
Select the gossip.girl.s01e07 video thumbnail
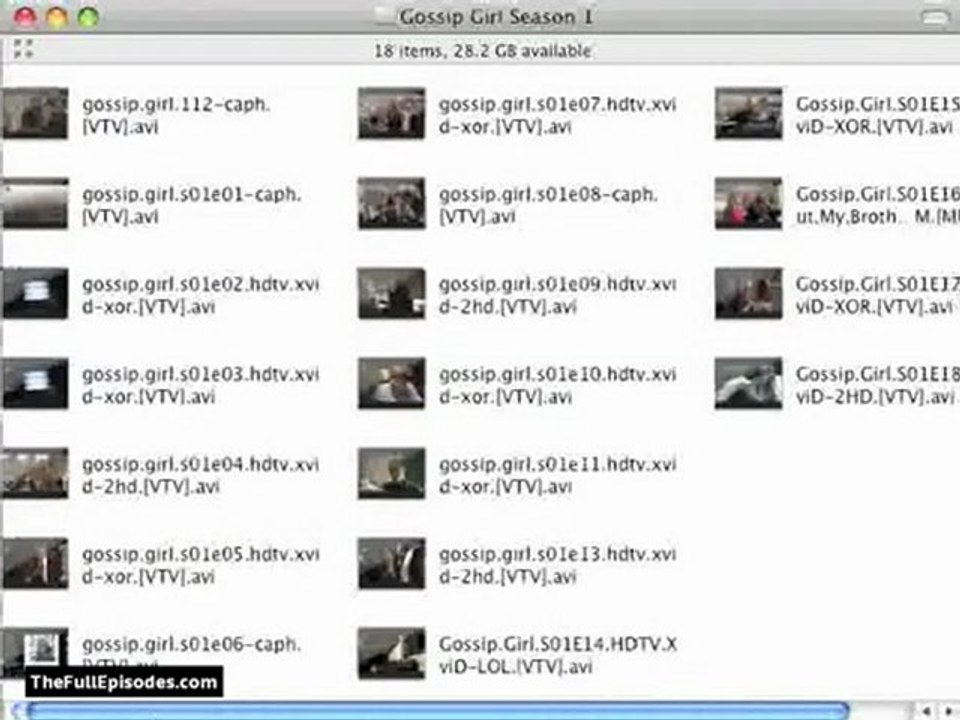(391, 113)
